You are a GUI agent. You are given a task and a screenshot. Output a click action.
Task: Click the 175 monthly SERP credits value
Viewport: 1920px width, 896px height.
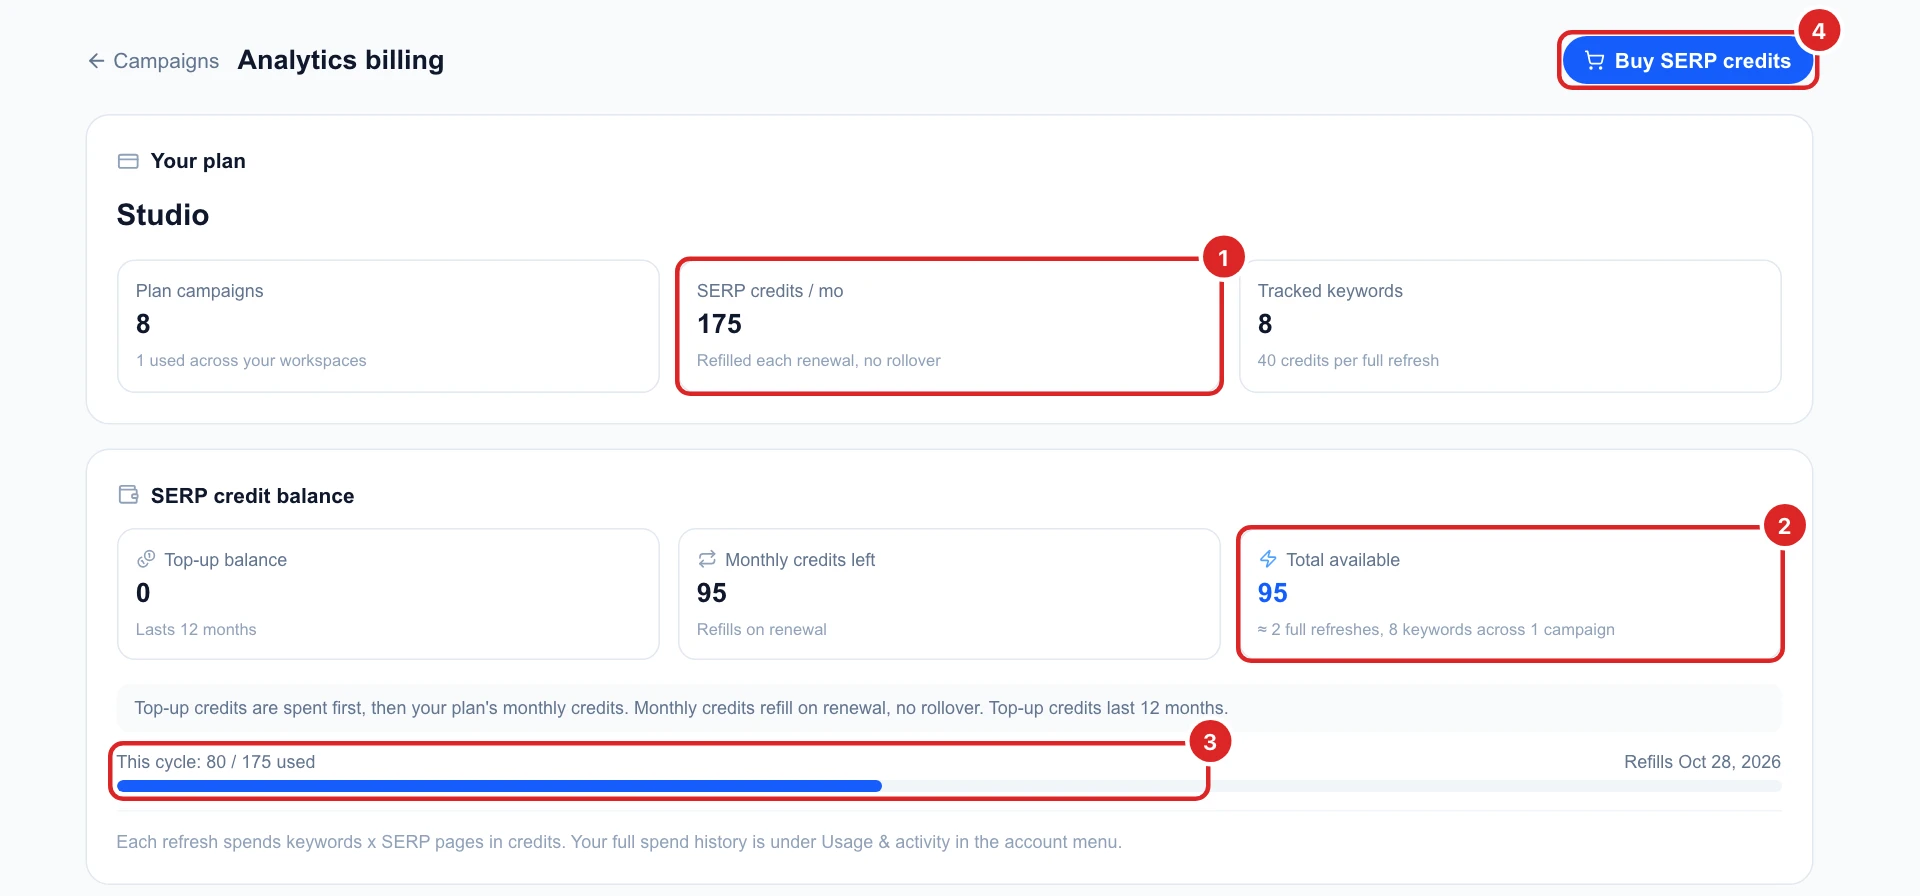(719, 324)
